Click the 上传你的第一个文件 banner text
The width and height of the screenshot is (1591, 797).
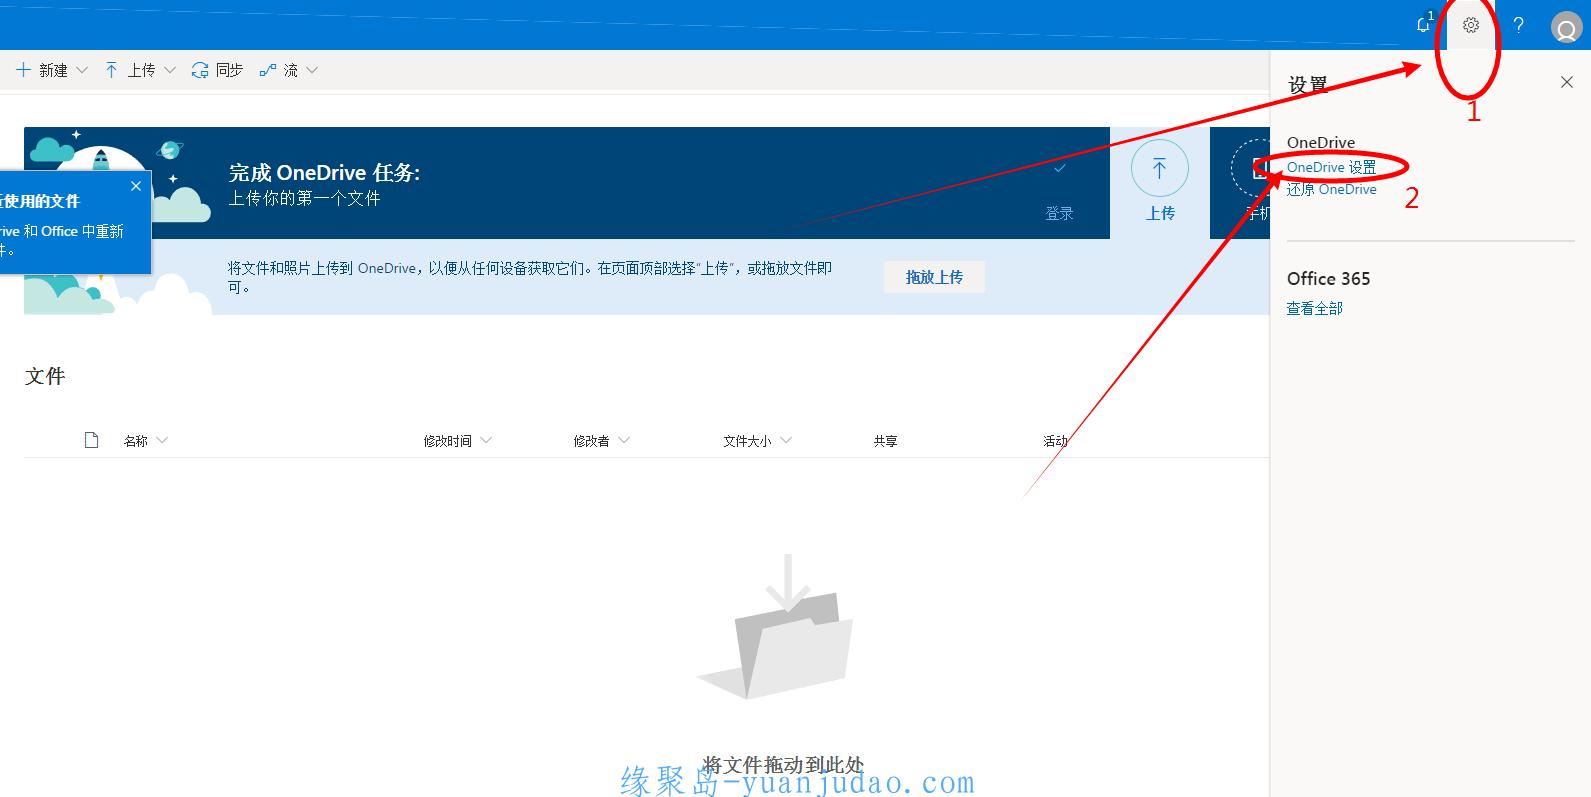(304, 198)
